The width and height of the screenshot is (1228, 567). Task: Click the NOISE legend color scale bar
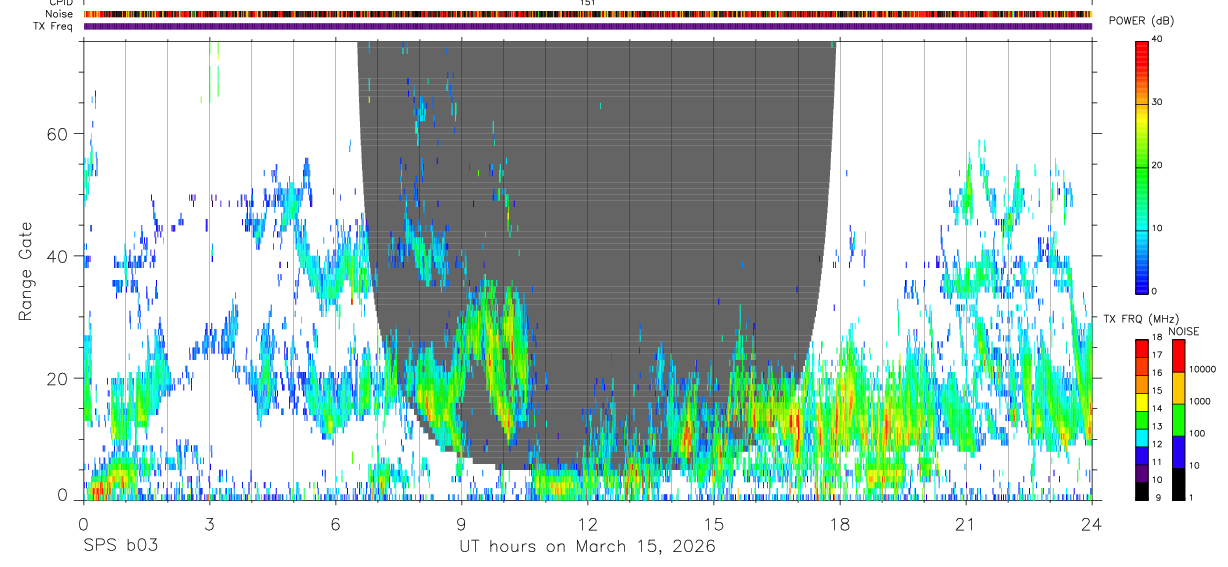(x=1178, y=419)
